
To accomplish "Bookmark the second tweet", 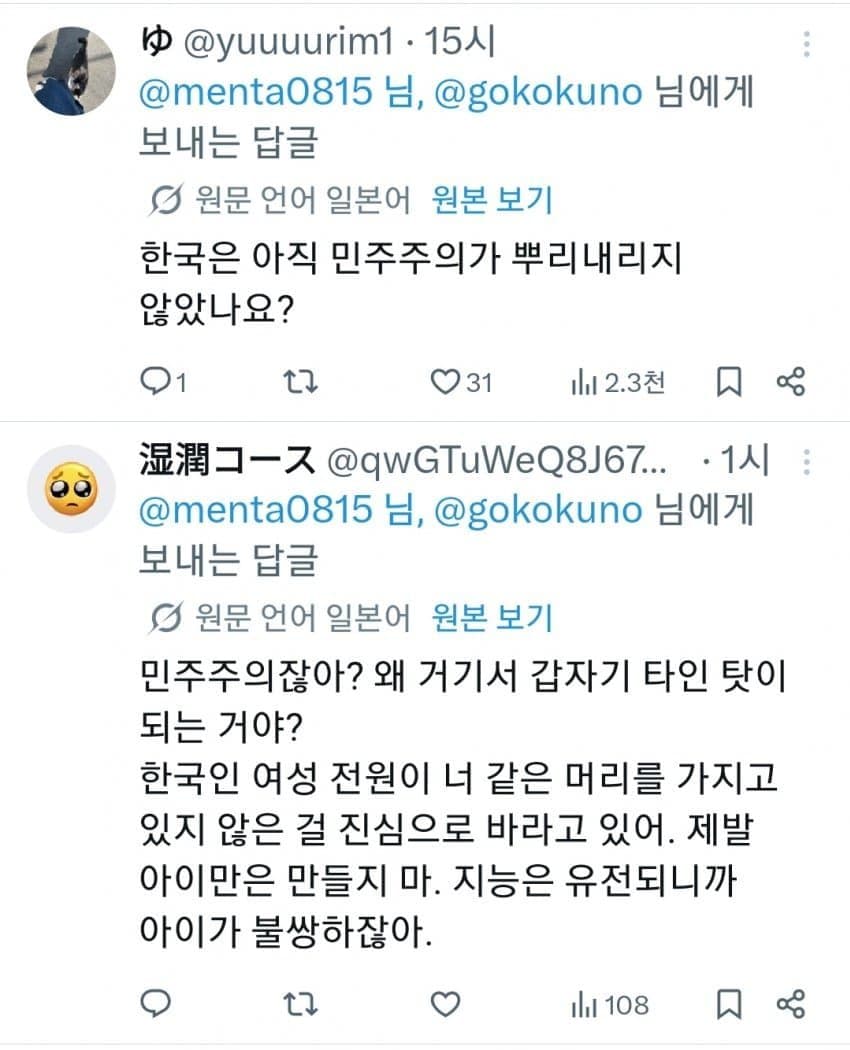I will [x=729, y=1004].
